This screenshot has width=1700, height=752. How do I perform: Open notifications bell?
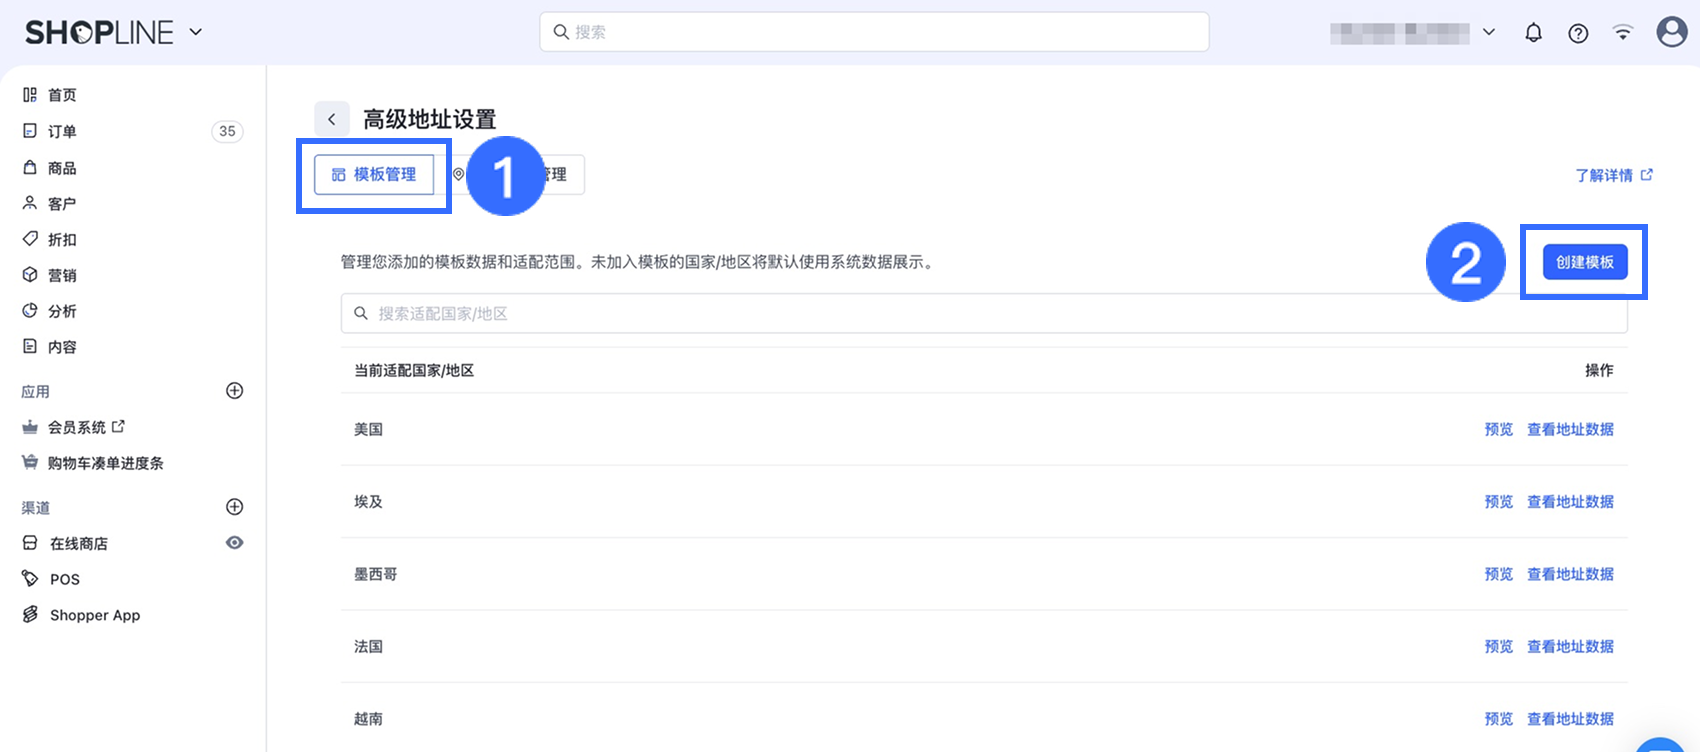point(1533,32)
